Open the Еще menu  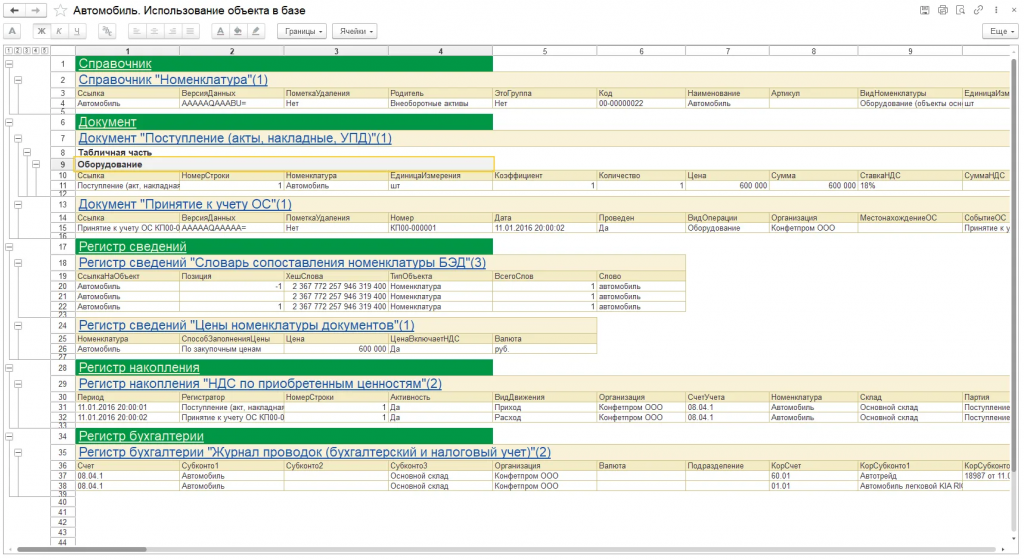click(1000, 31)
